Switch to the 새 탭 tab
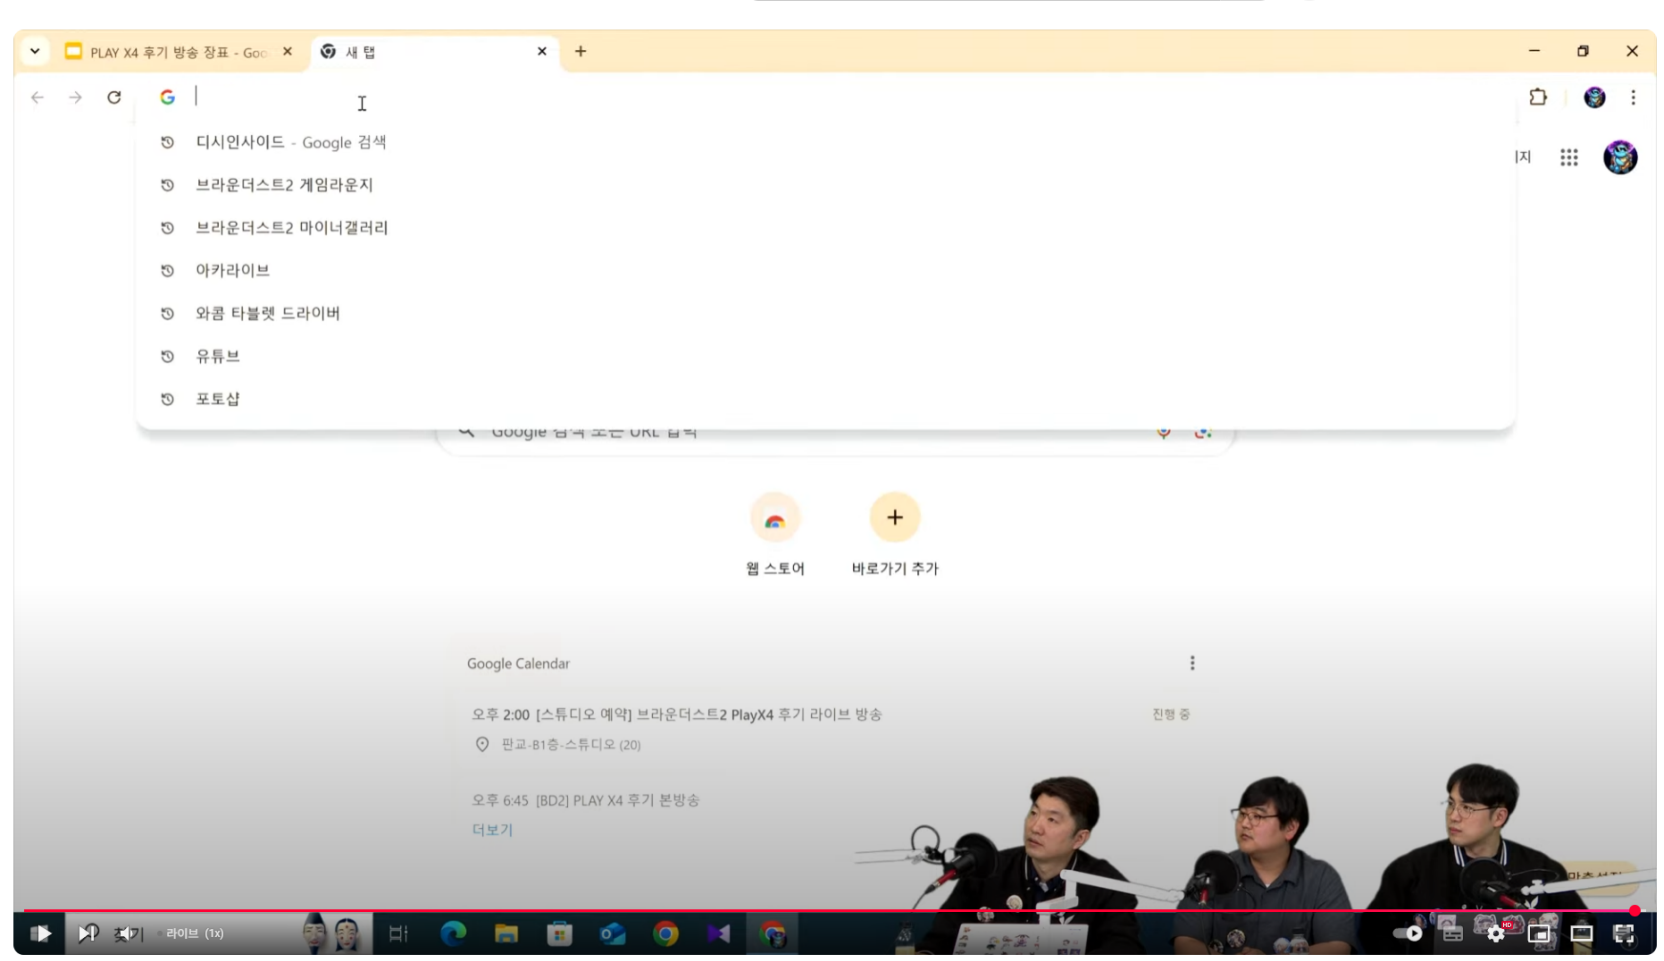 point(433,52)
